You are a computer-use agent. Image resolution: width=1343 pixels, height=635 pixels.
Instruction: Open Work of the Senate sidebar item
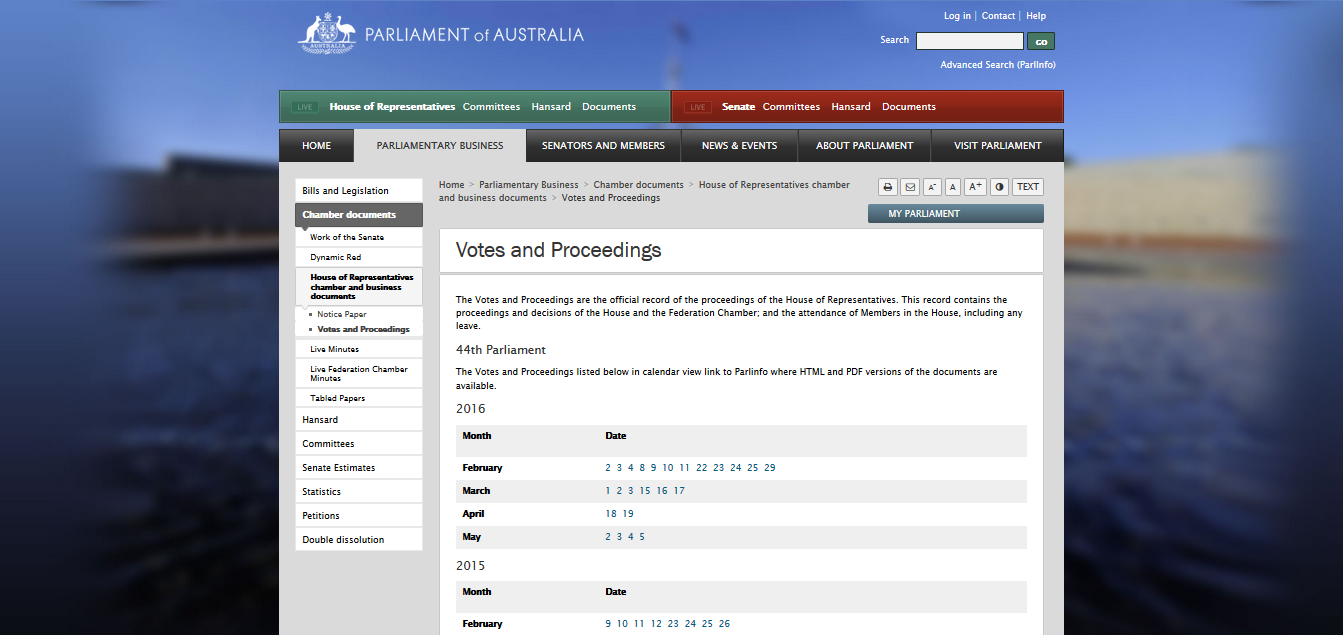pos(359,238)
